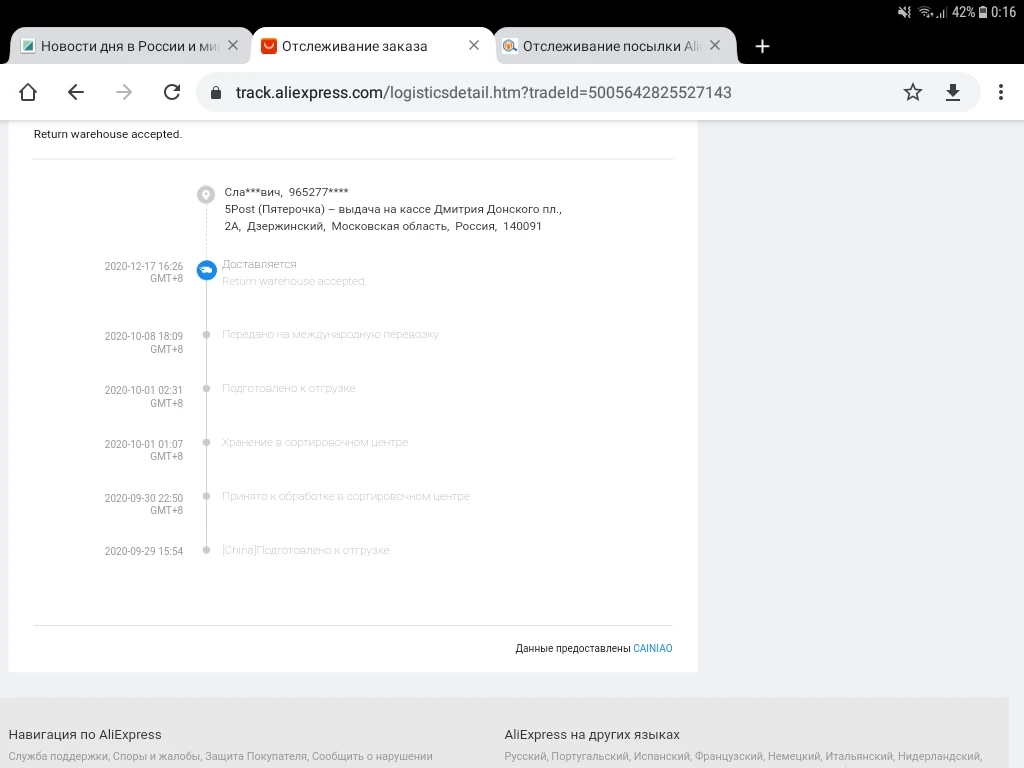Select the Доставляется status text
1024x768 pixels.
click(259, 264)
